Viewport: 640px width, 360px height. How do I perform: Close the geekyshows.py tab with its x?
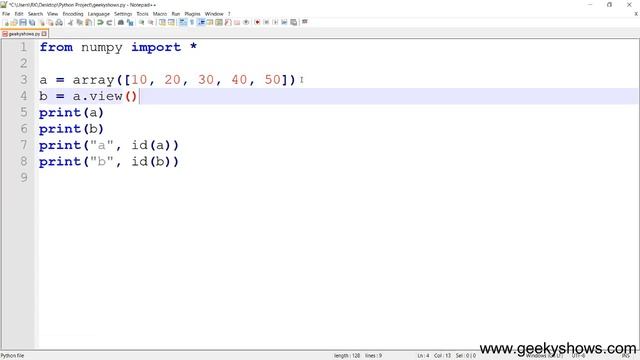[44, 34]
